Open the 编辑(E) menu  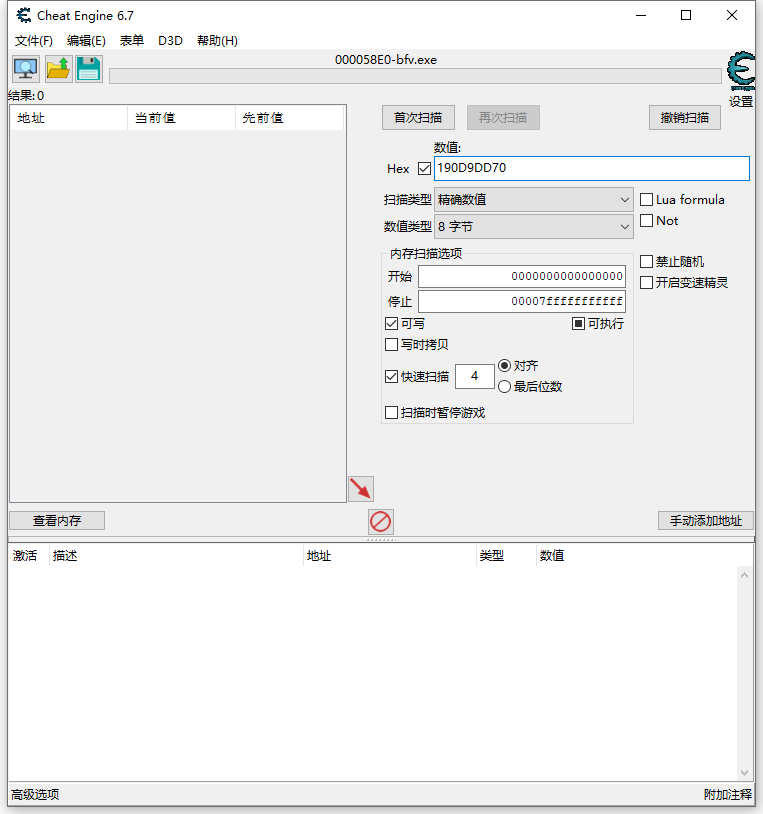click(86, 41)
